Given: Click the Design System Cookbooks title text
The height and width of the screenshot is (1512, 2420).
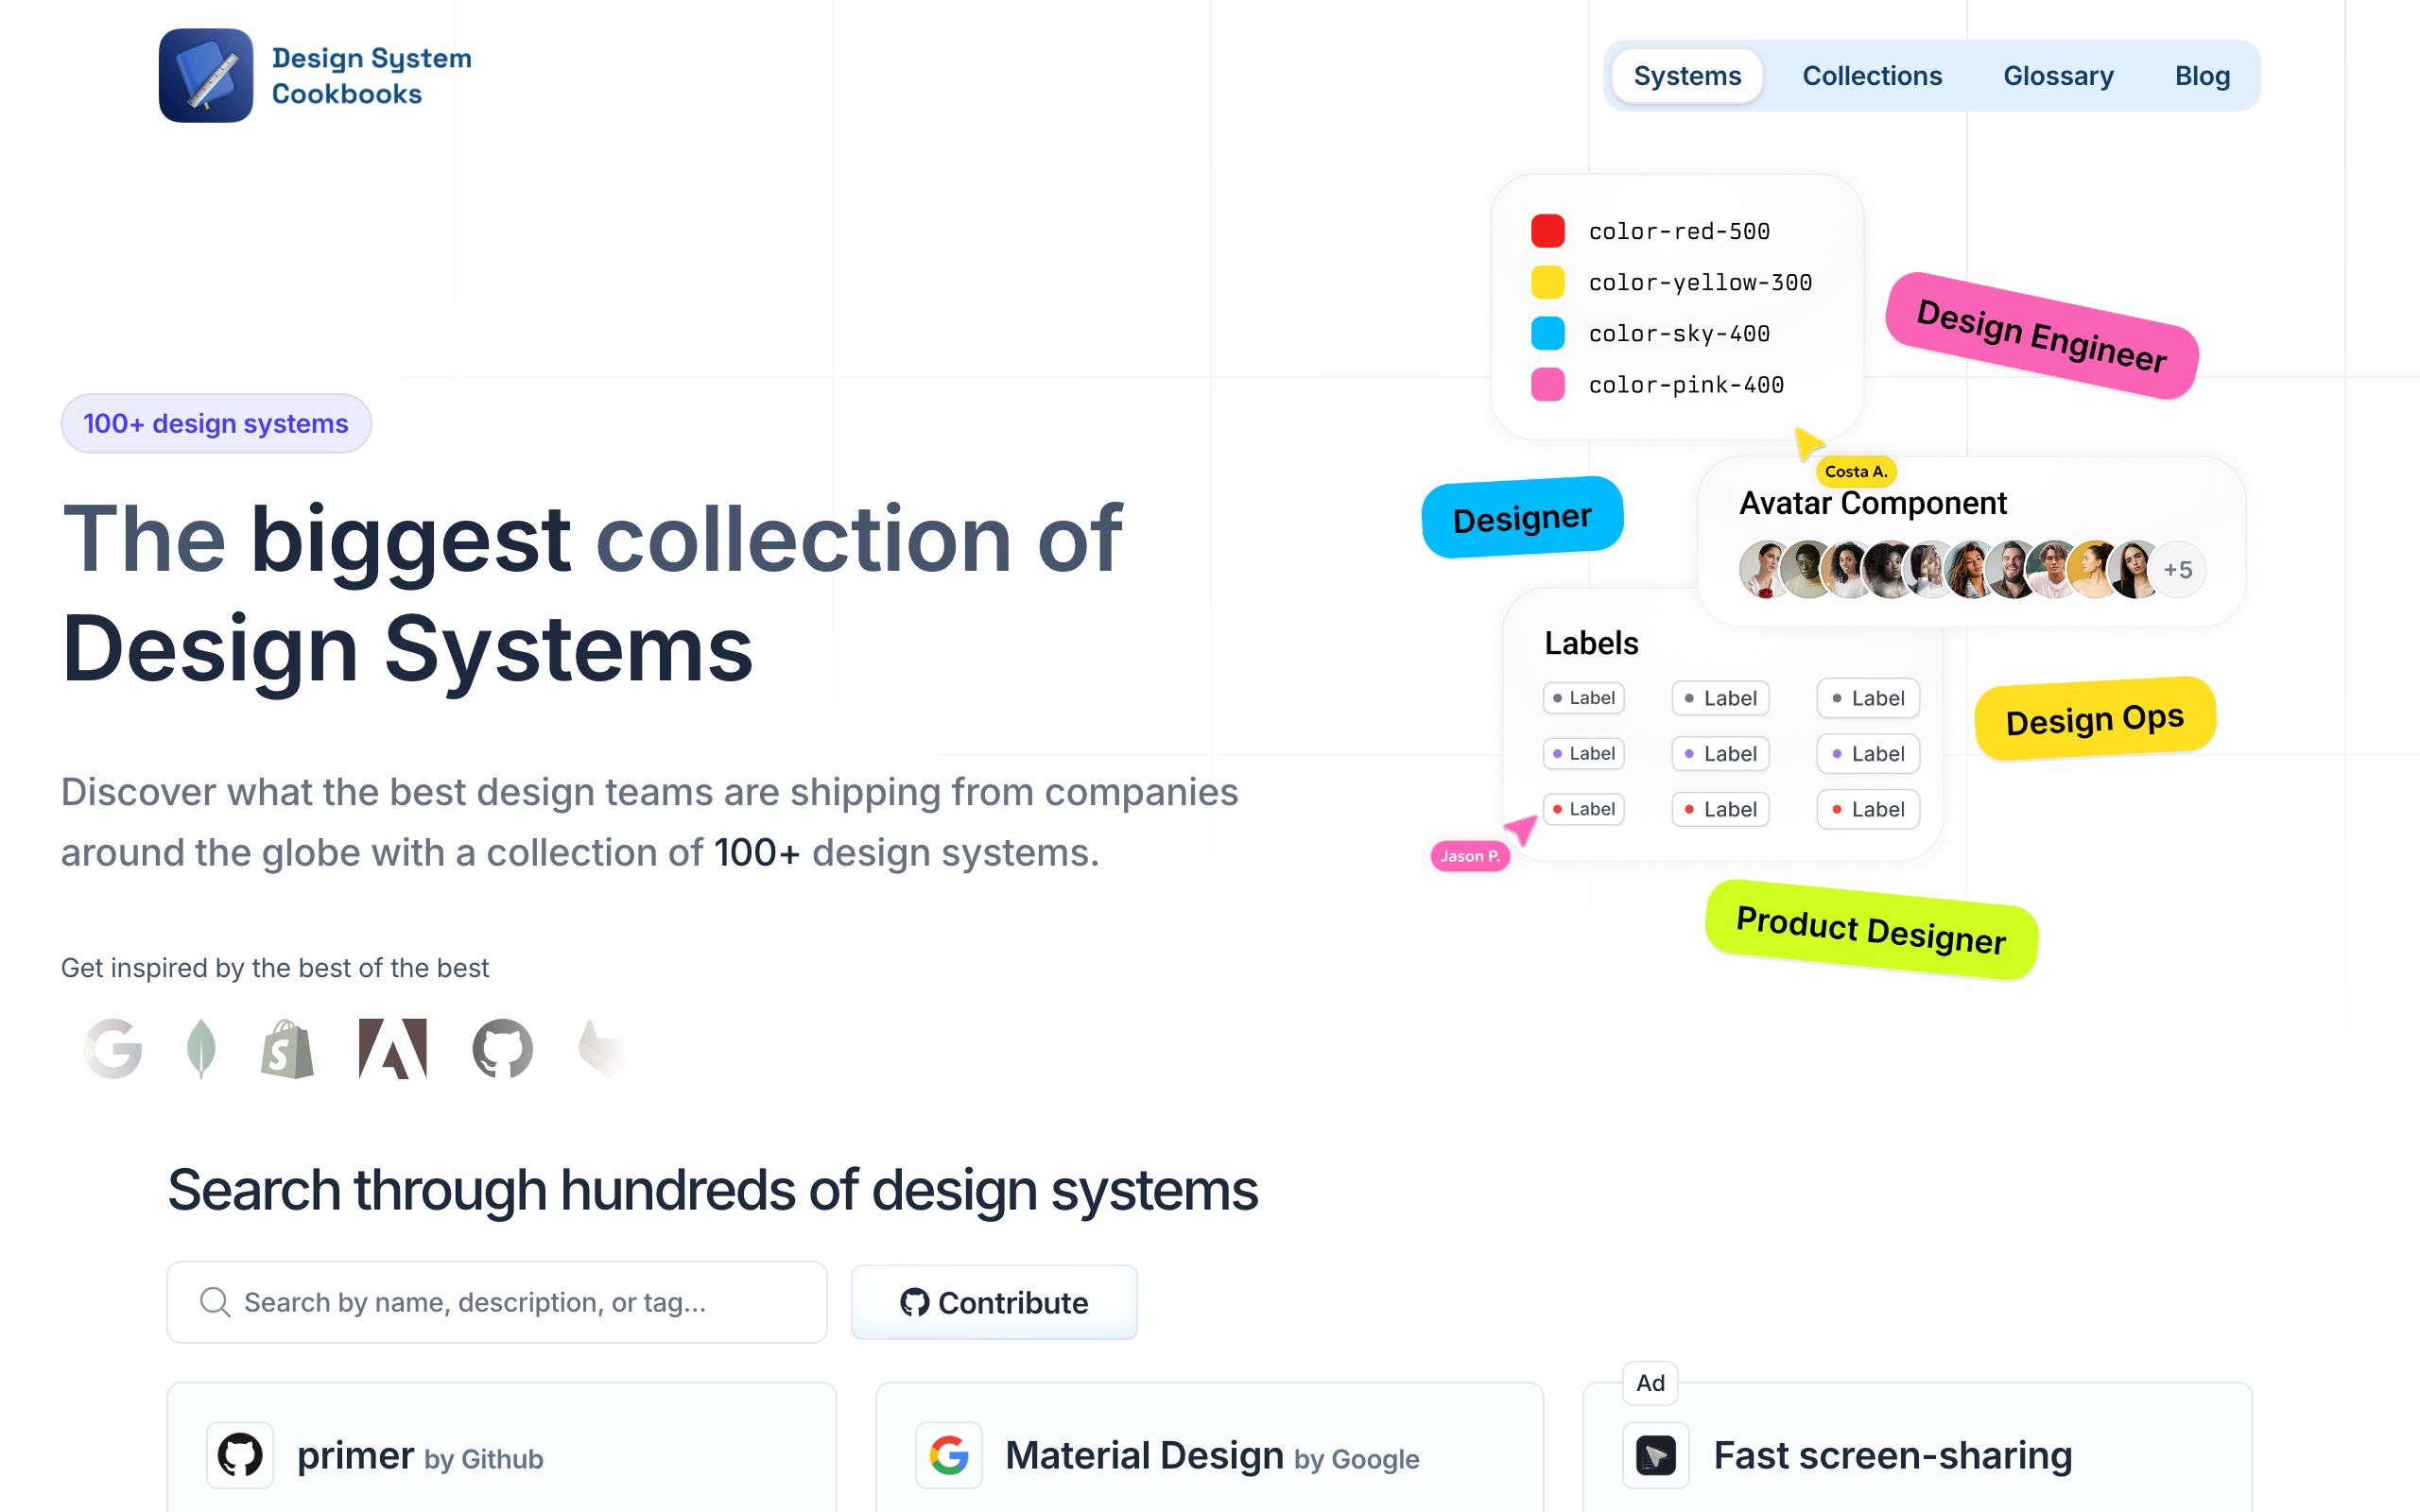Looking at the screenshot, I should (x=372, y=76).
